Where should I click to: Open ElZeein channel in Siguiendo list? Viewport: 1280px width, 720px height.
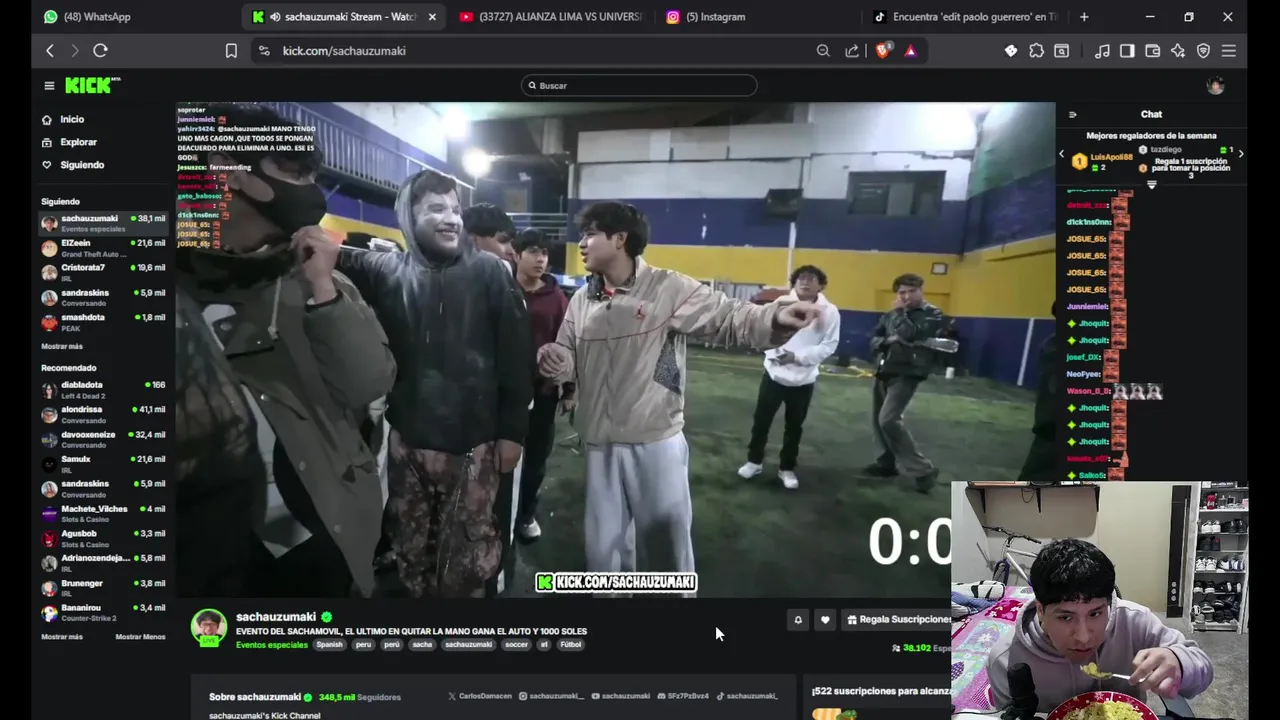[103, 247]
